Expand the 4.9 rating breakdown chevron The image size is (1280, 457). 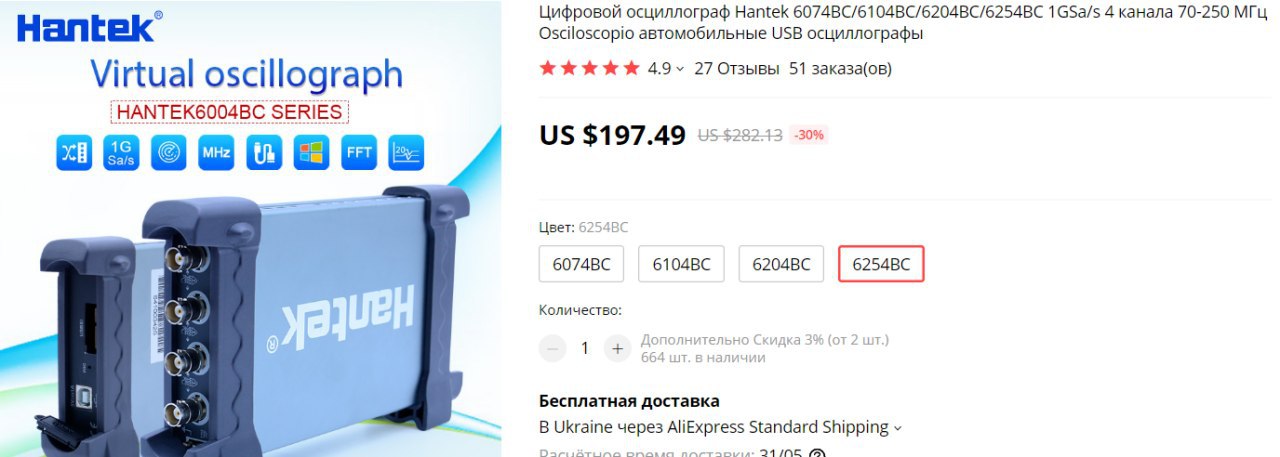point(680,69)
